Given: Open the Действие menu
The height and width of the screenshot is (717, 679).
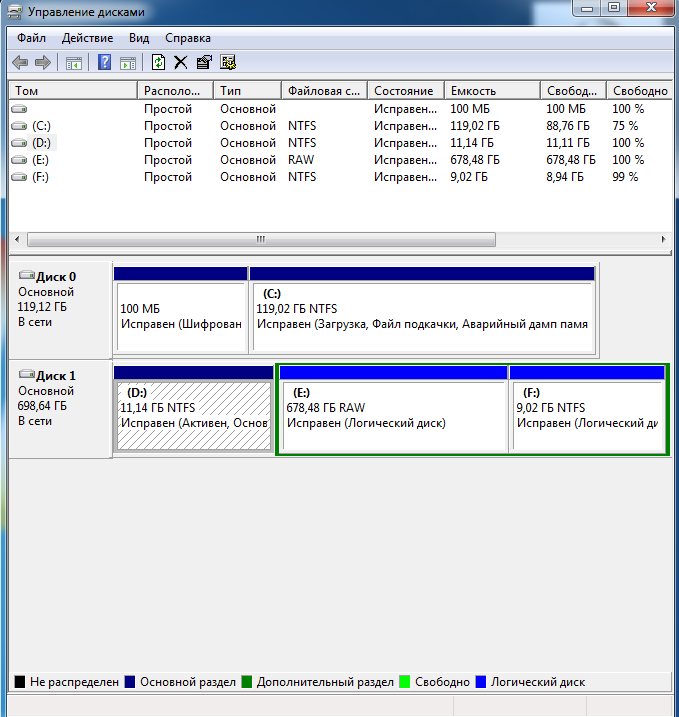Looking at the screenshot, I should tap(87, 38).
